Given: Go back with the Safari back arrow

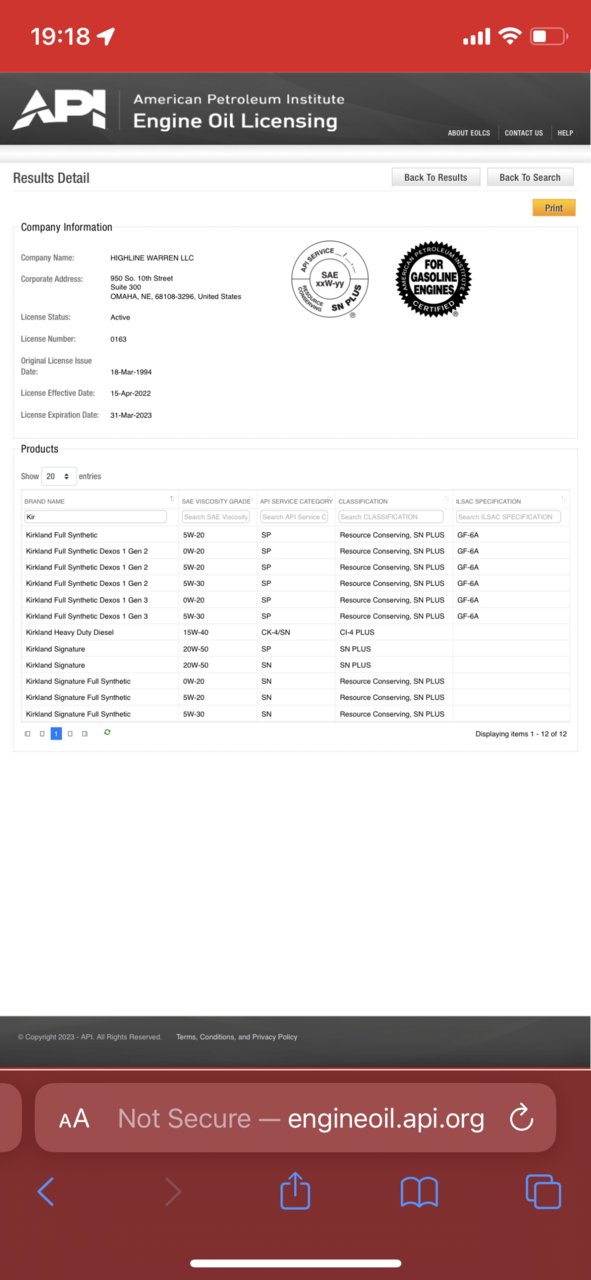Looking at the screenshot, I should pos(45,1191).
